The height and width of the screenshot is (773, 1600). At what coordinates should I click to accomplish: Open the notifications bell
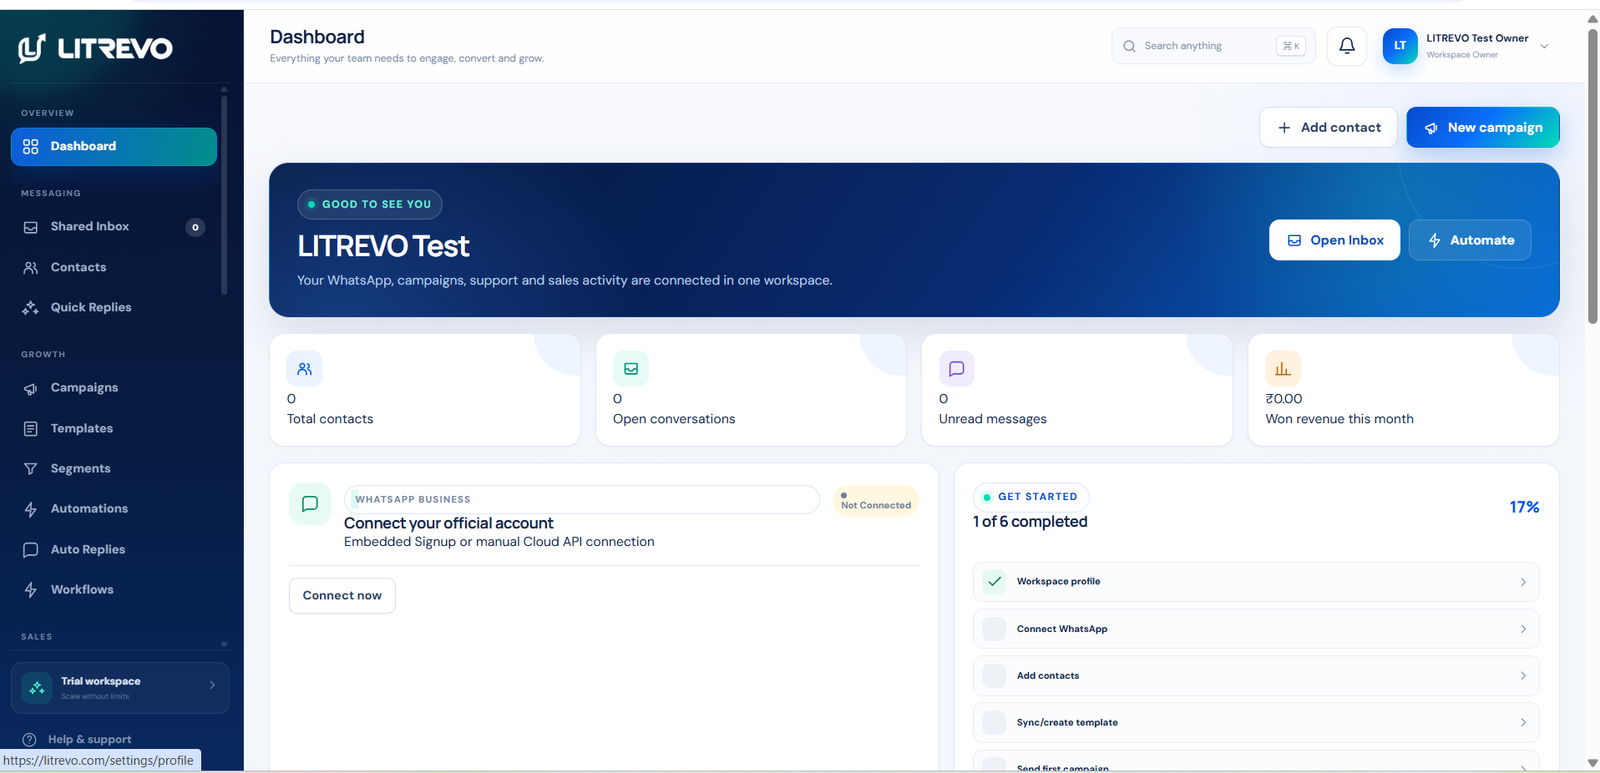pos(1347,46)
